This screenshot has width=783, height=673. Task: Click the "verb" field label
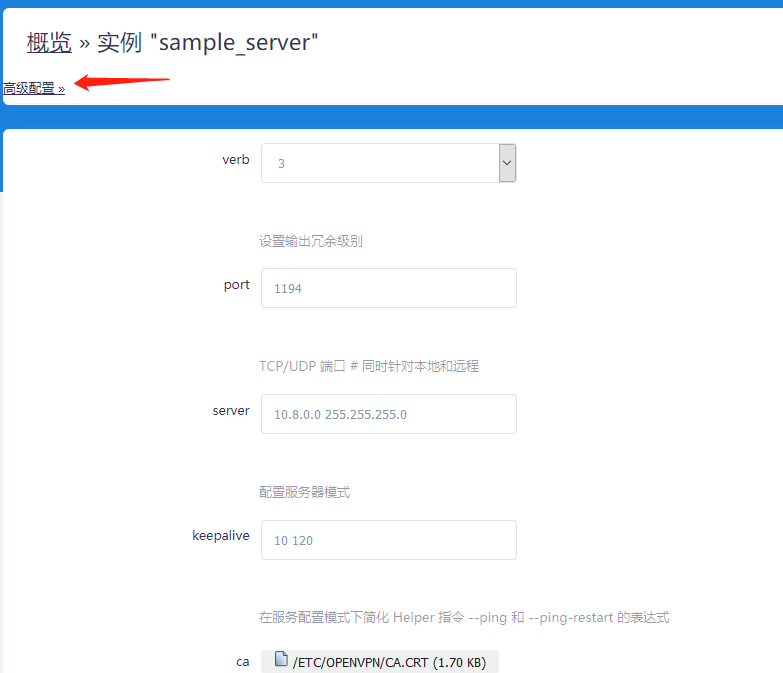coord(235,159)
